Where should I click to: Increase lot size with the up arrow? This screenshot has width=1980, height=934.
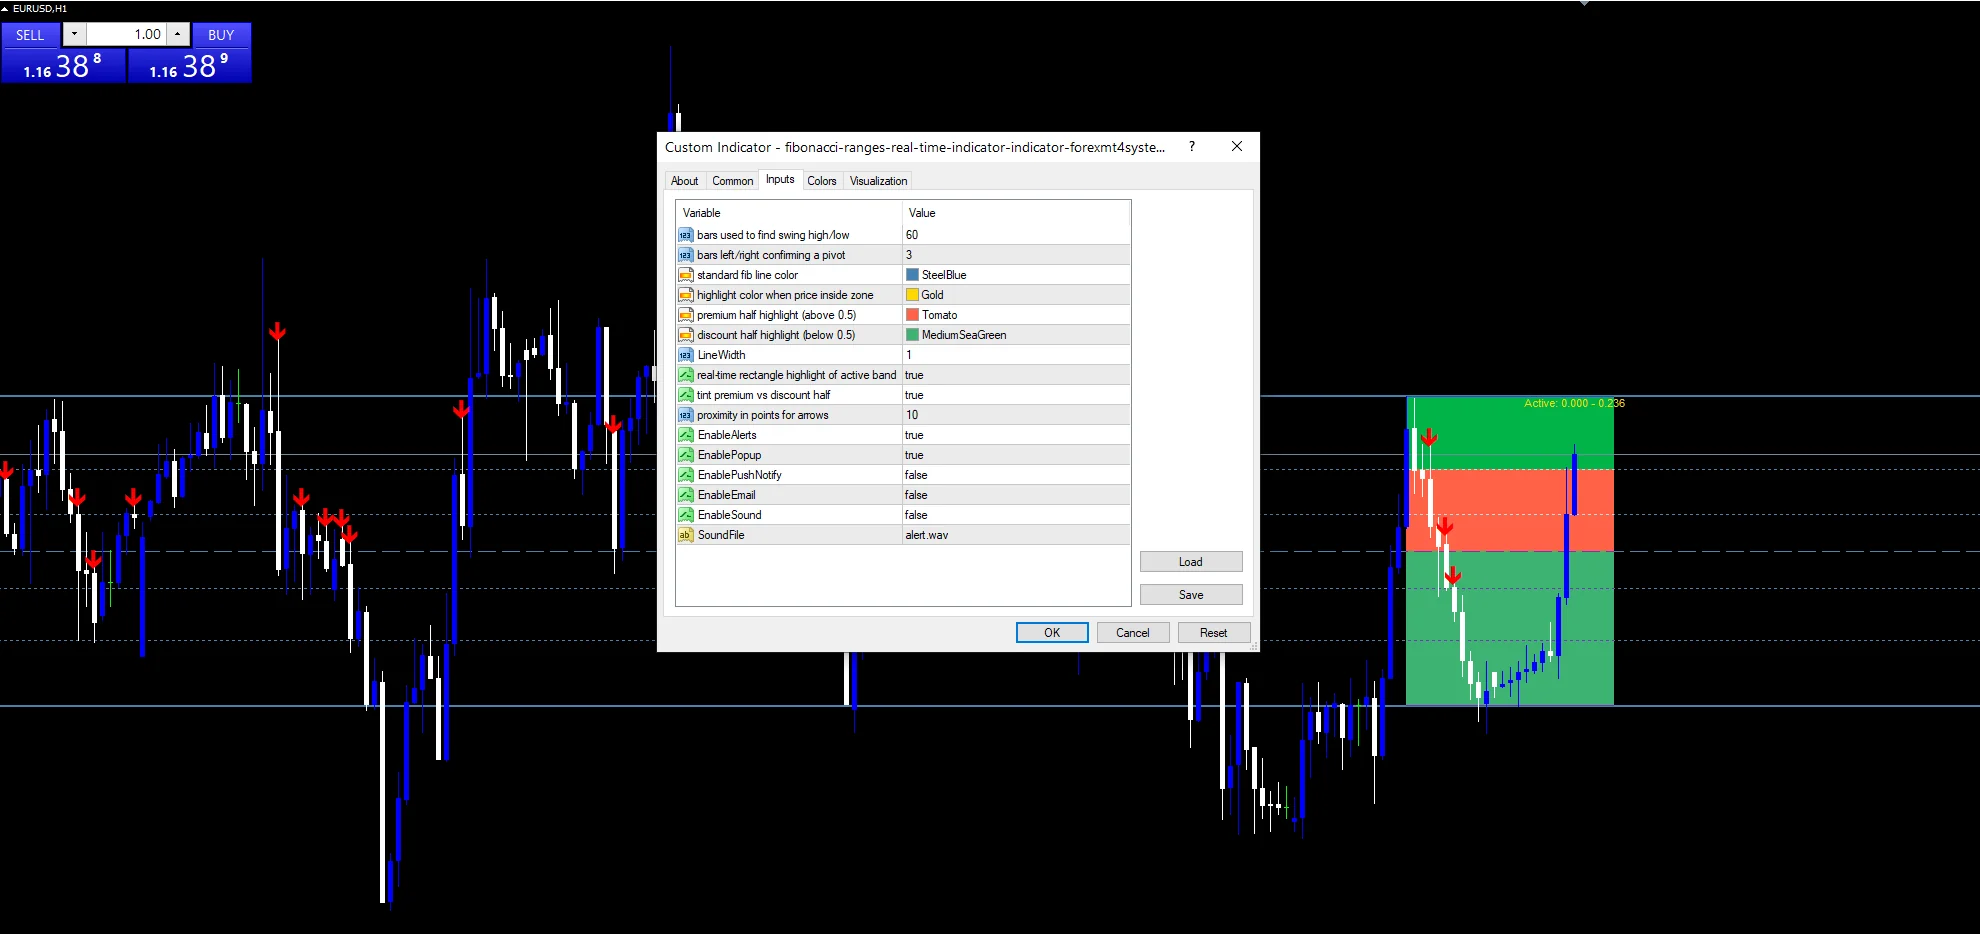coord(177,34)
